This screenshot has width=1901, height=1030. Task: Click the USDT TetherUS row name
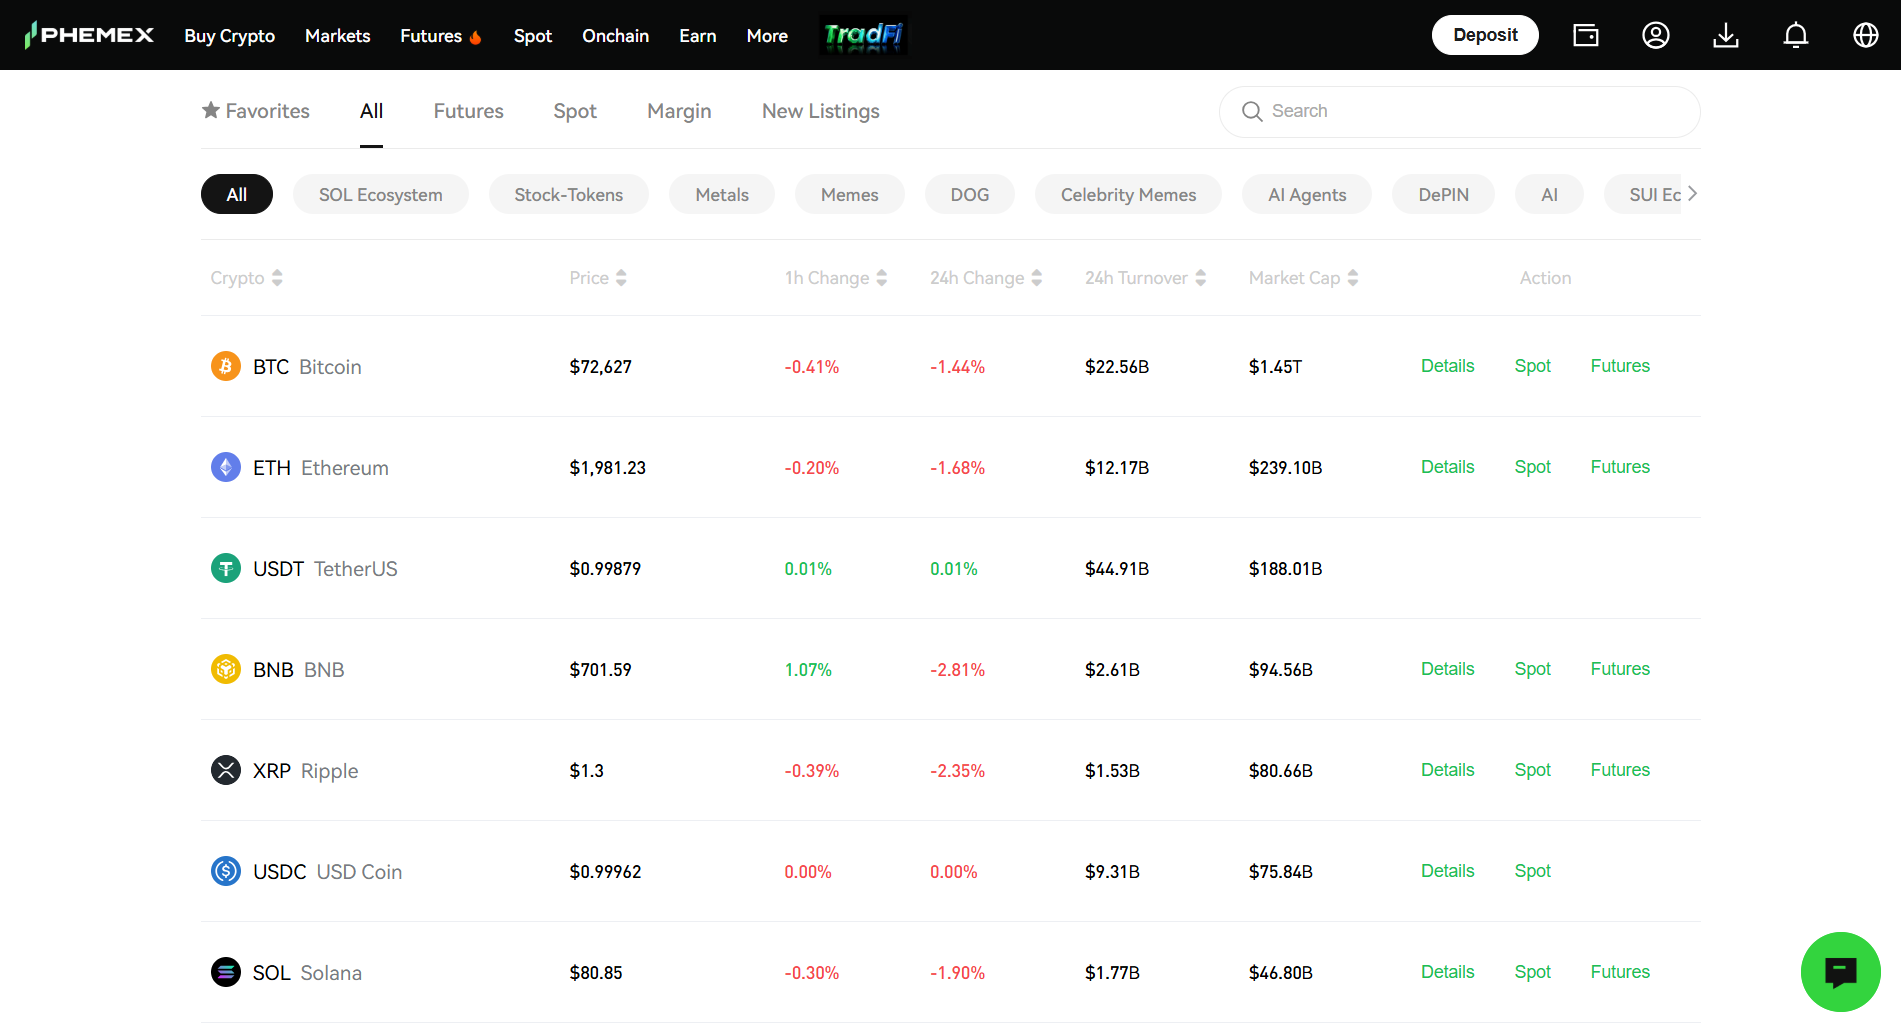click(325, 569)
